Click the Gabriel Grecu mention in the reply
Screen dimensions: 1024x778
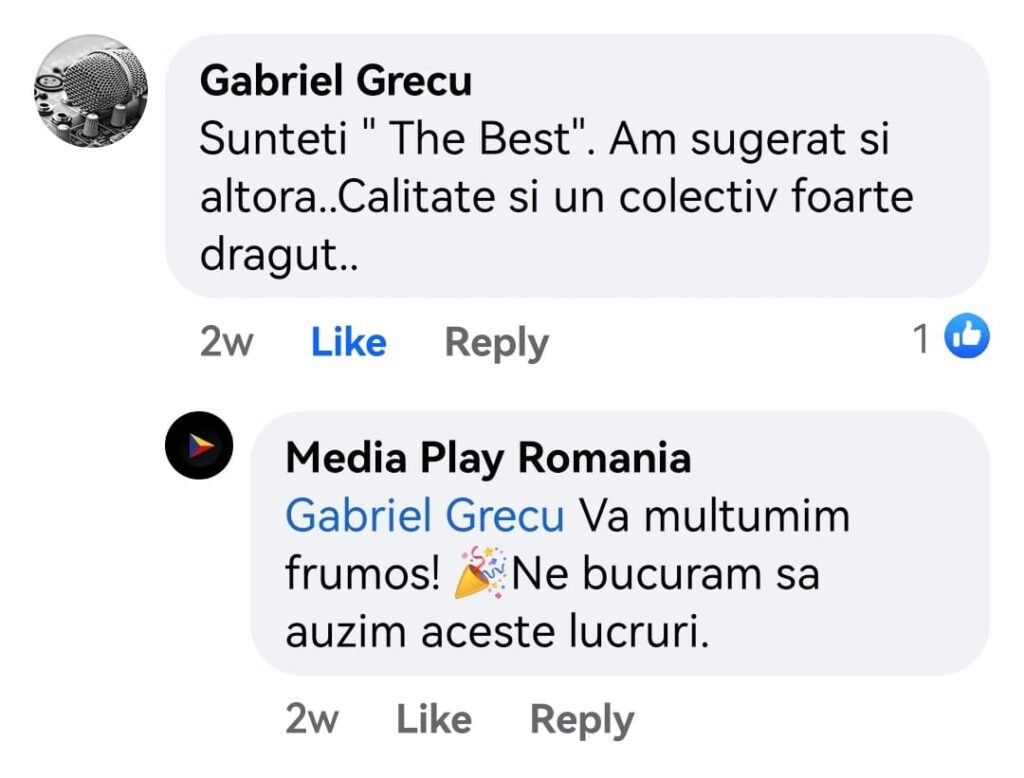[425, 517]
